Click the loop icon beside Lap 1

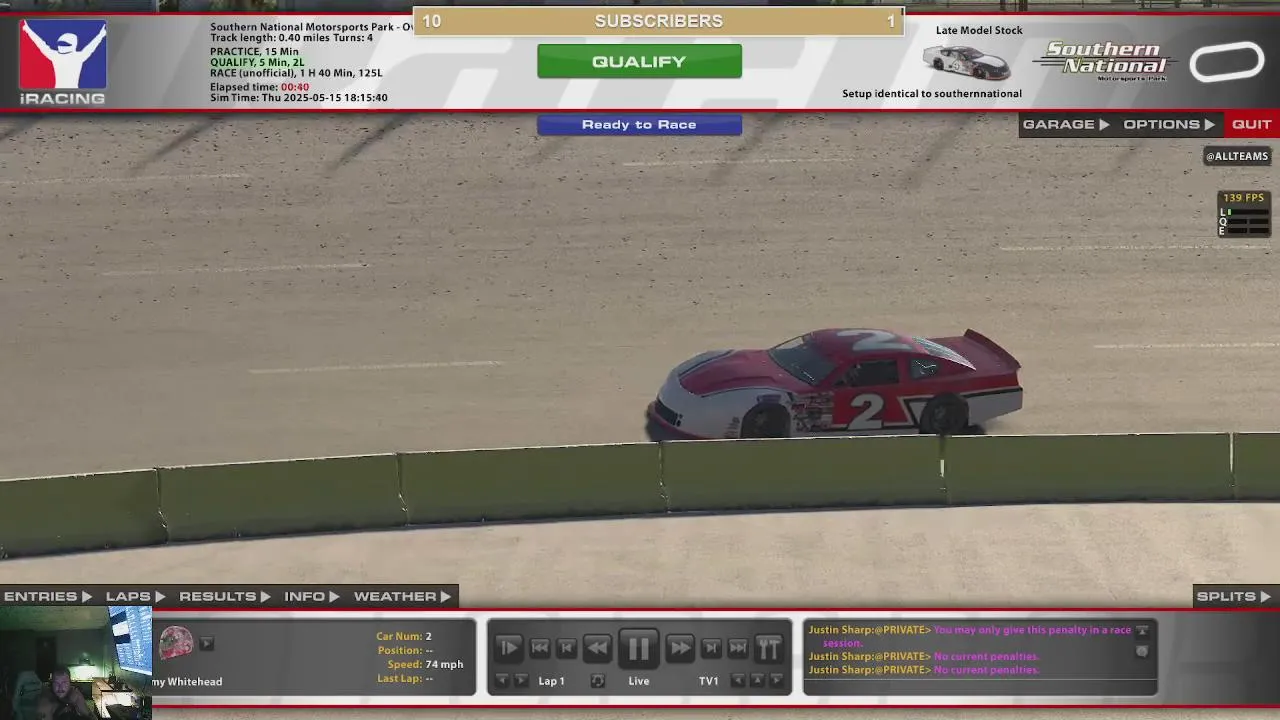[597, 681]
